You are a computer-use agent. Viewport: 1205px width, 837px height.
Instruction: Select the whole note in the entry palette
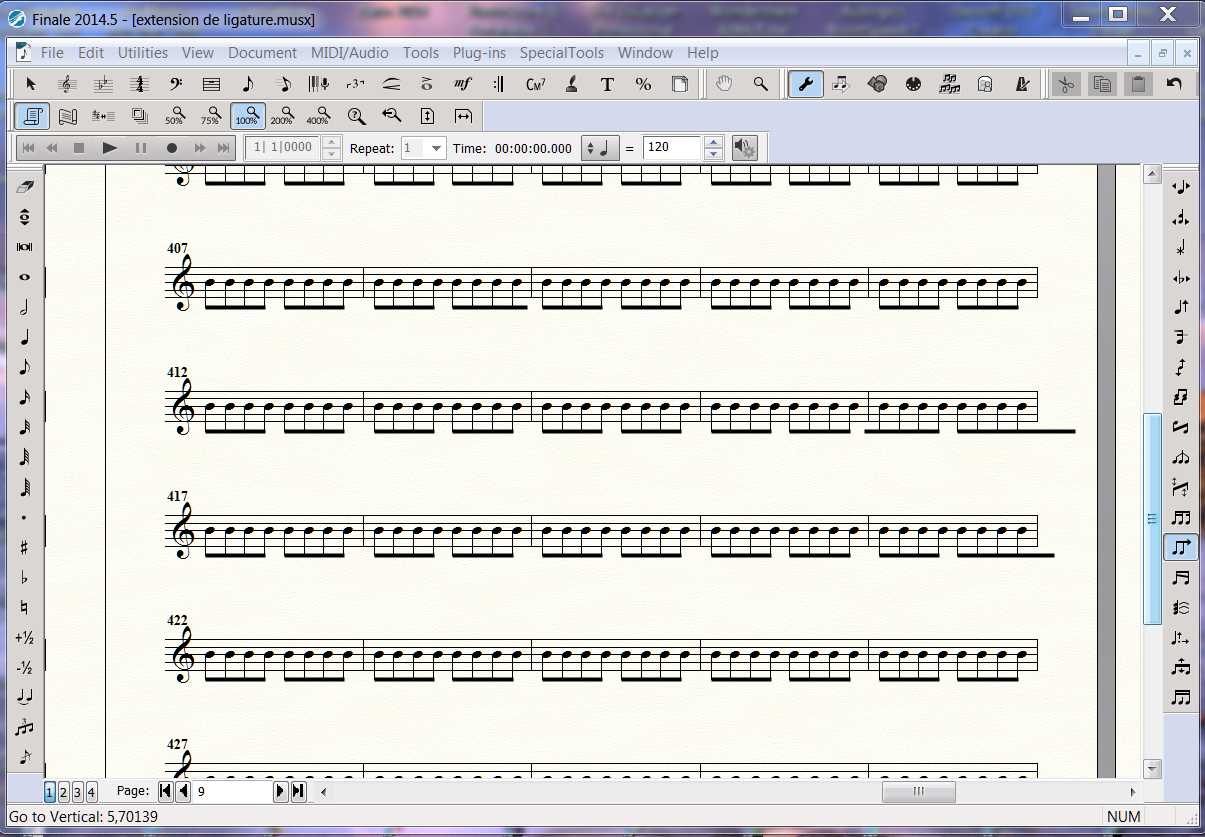coord(25,277)
